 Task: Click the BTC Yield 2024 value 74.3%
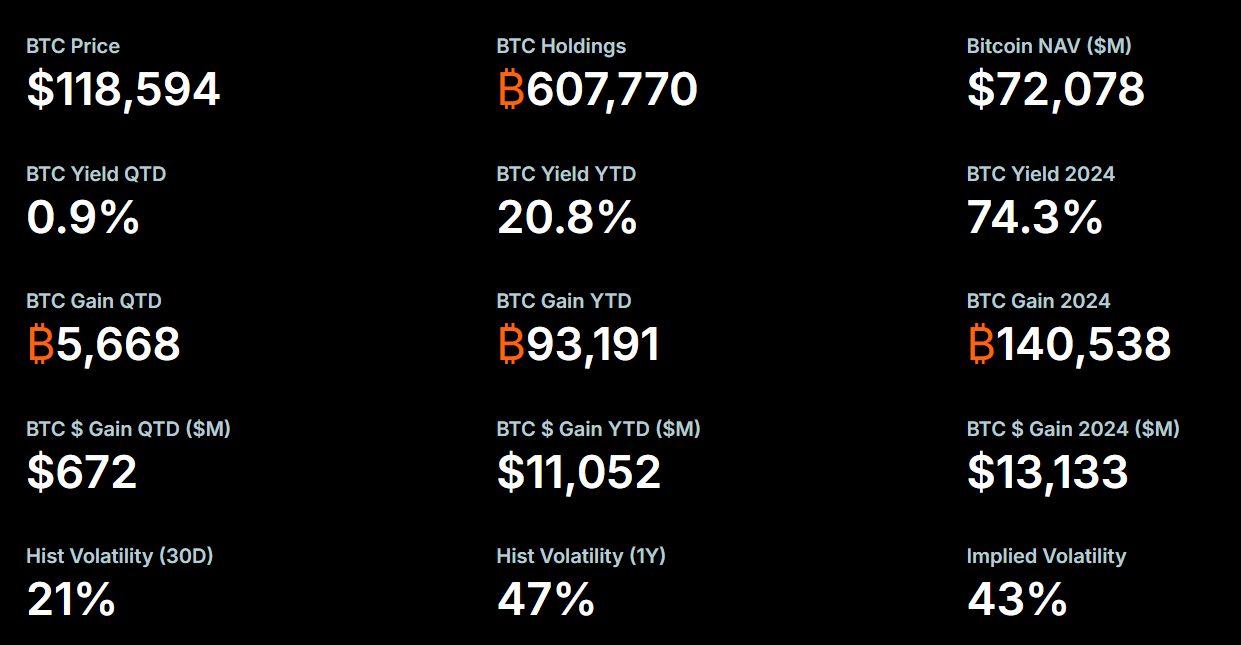(x=1035, y=217)
